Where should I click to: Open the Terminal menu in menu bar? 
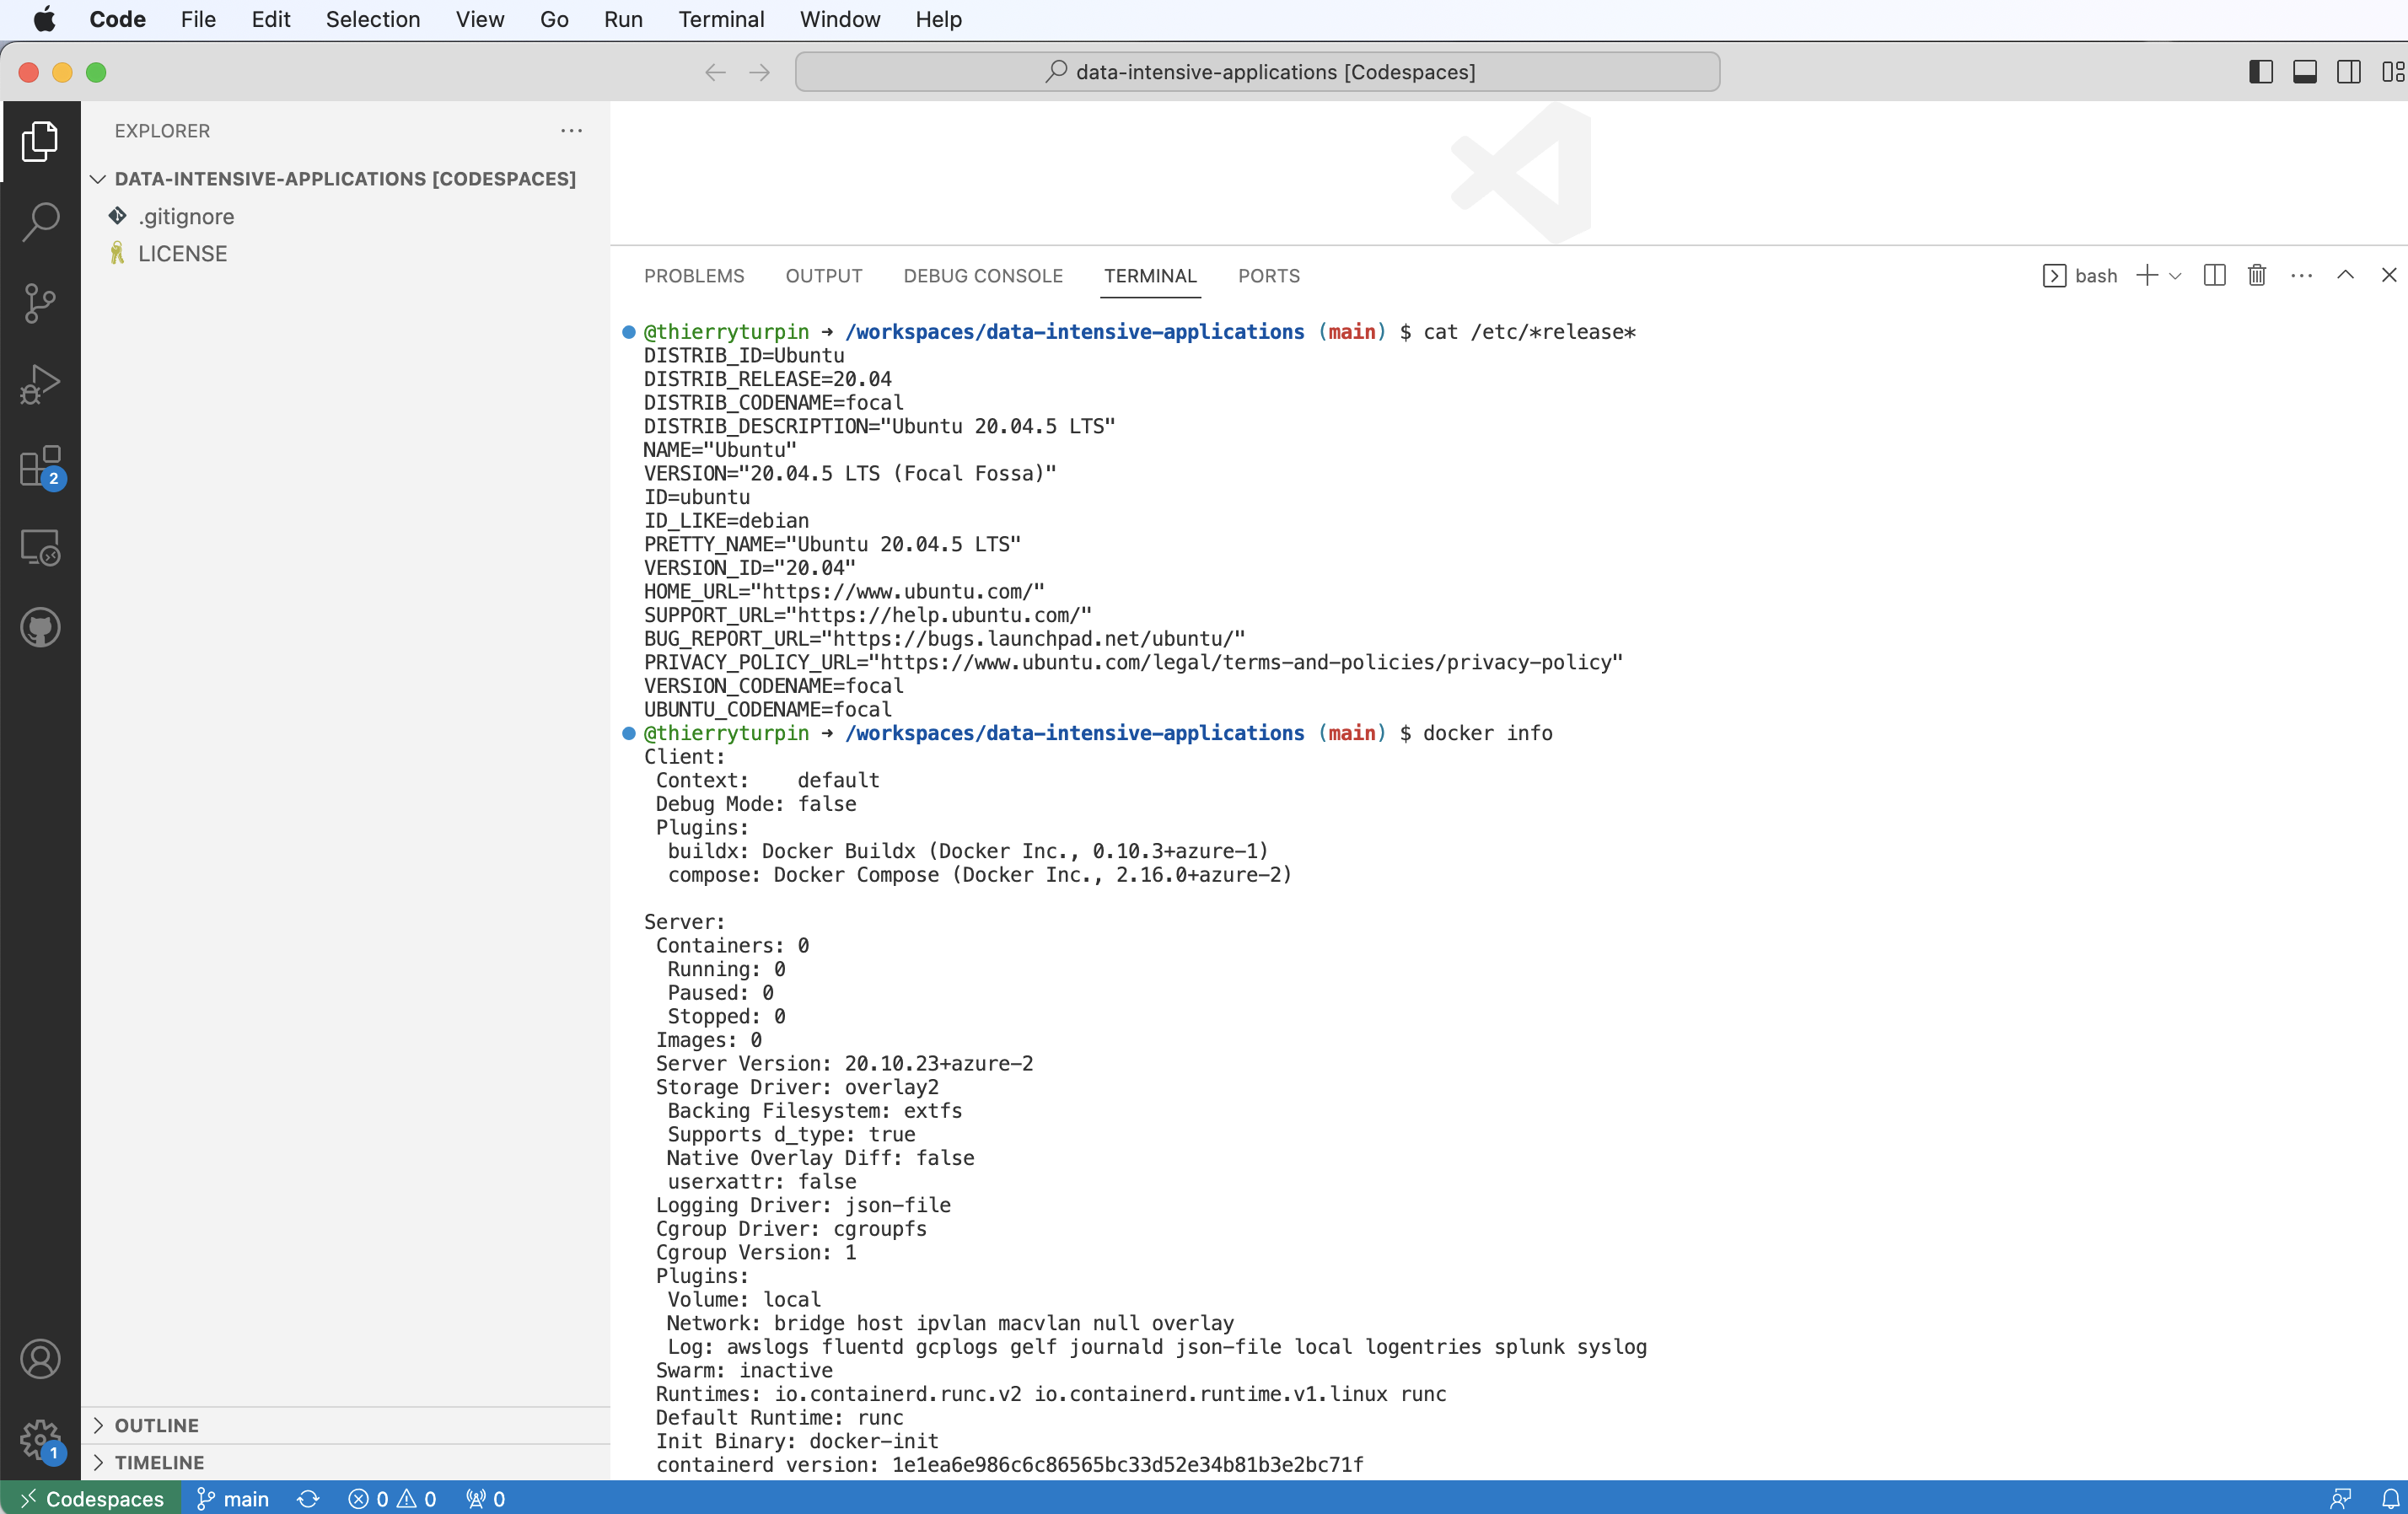pos(720,19)
